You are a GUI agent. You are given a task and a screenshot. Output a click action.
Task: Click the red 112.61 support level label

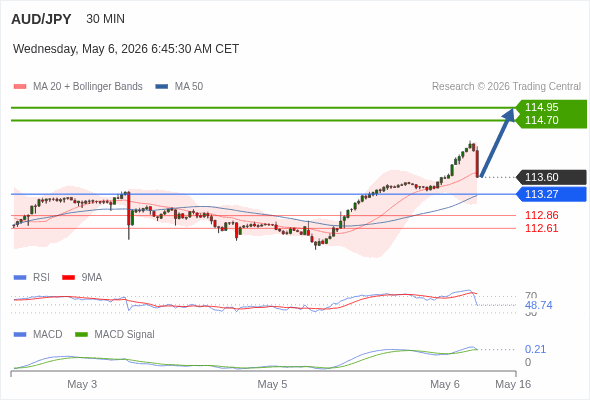(x=542, y=228)
